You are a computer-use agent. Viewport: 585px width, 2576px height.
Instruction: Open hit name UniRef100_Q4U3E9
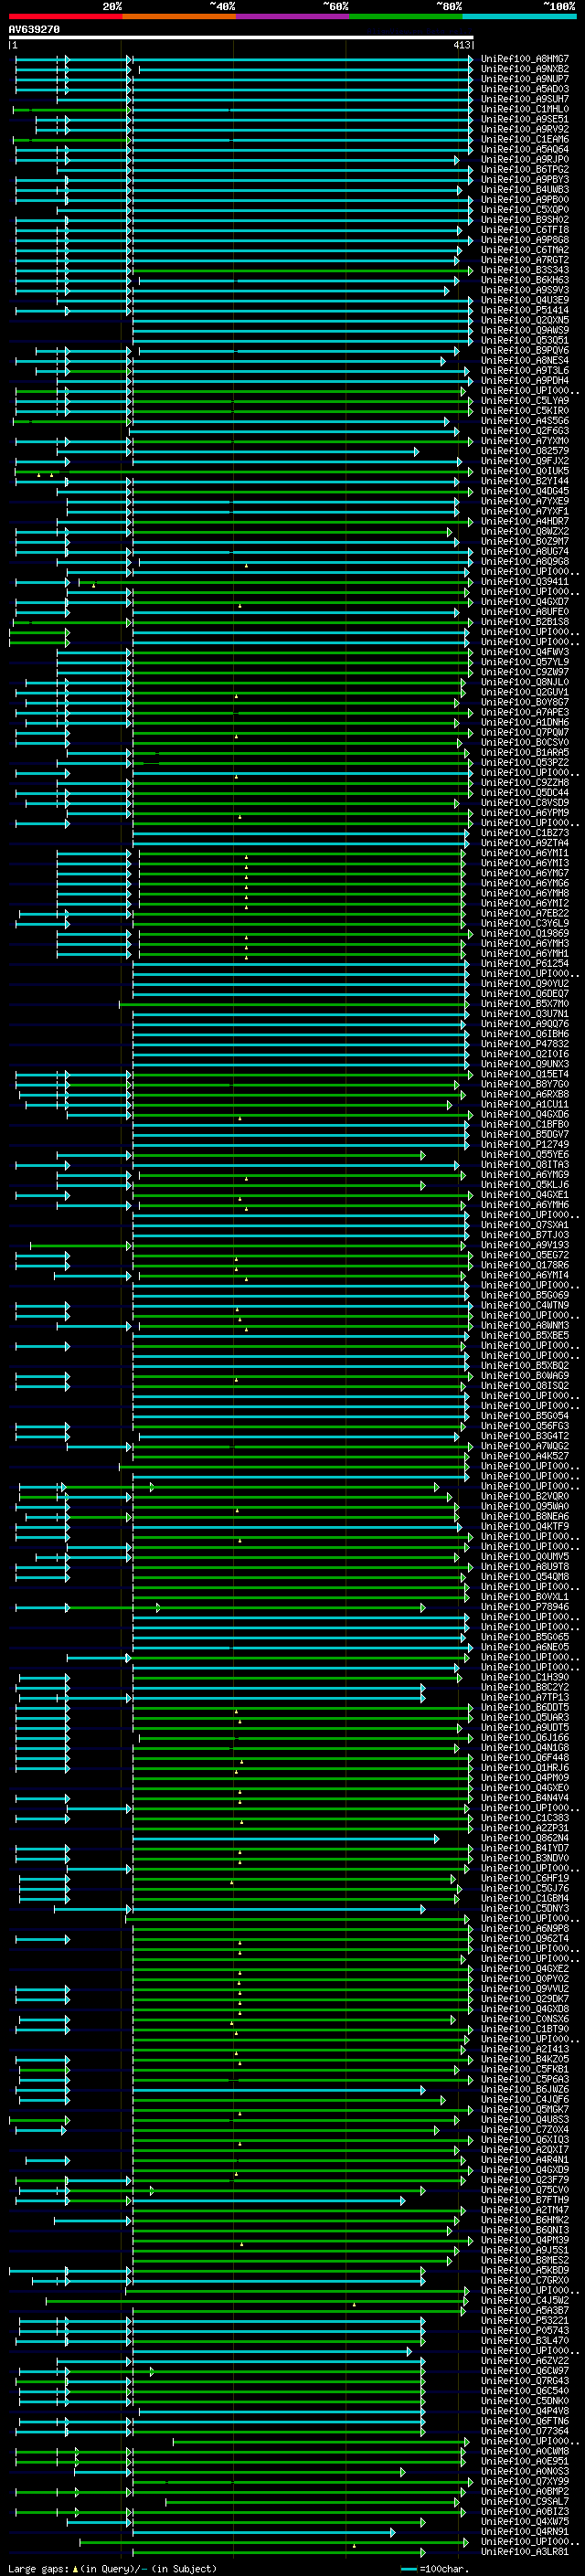(525, 300)
